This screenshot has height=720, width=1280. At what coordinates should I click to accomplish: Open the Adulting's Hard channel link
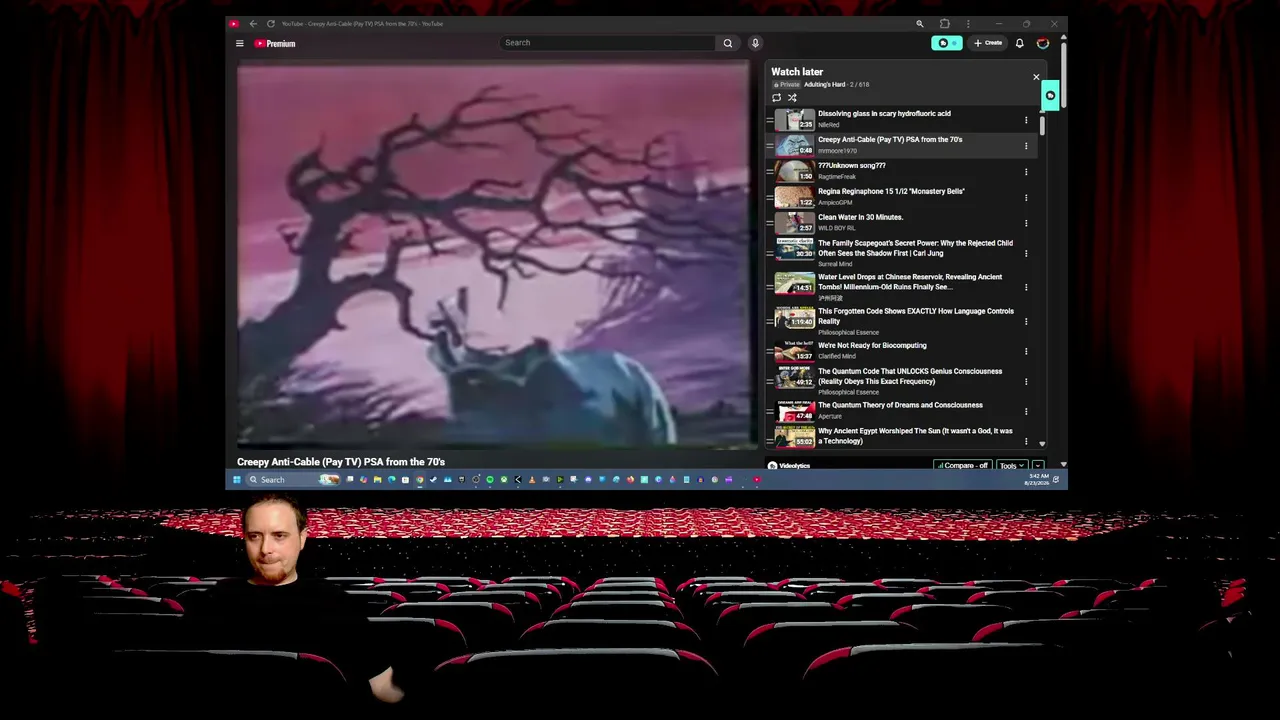(825, 85)
